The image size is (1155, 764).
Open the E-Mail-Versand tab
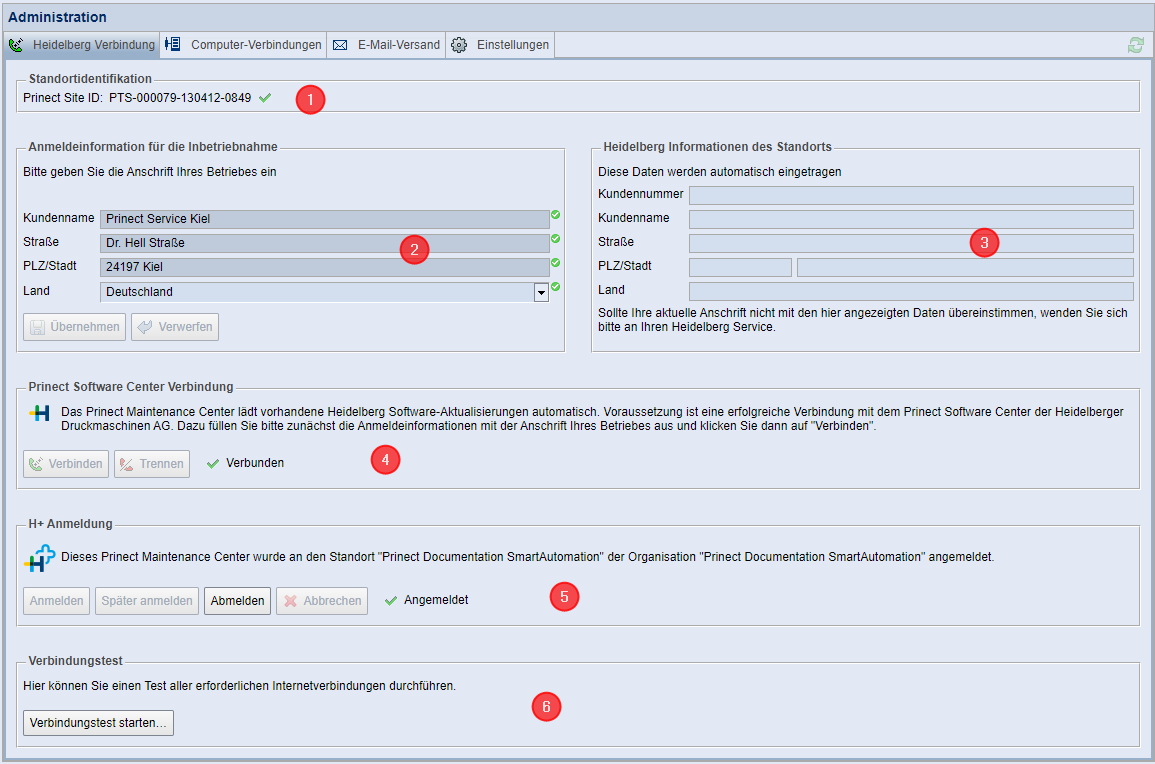(x=386, y=45)
